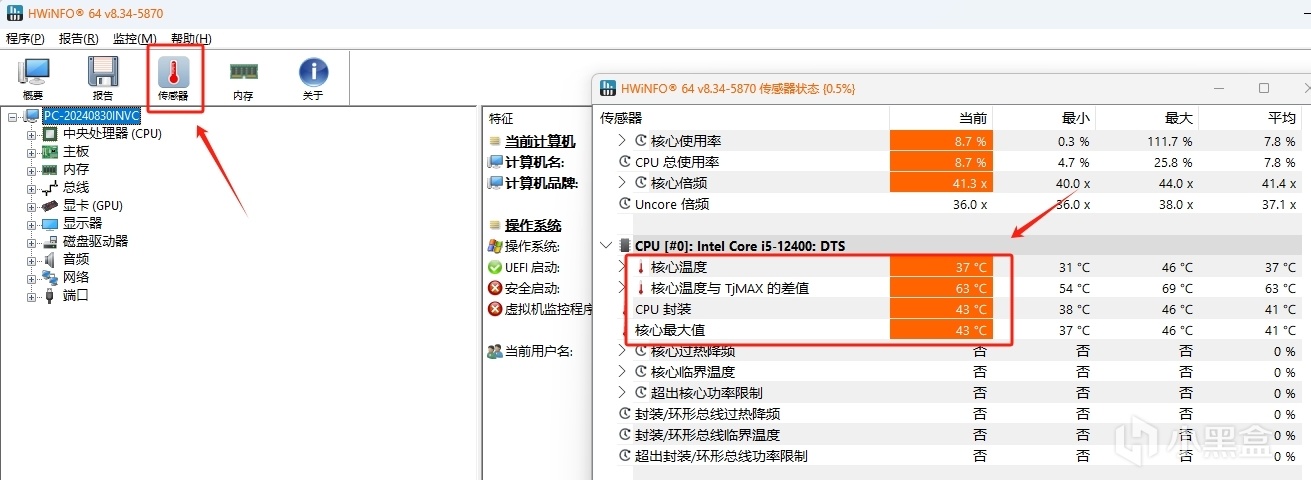Click the 显卡 (GPU) card icon in tree

tap(50, 205)
